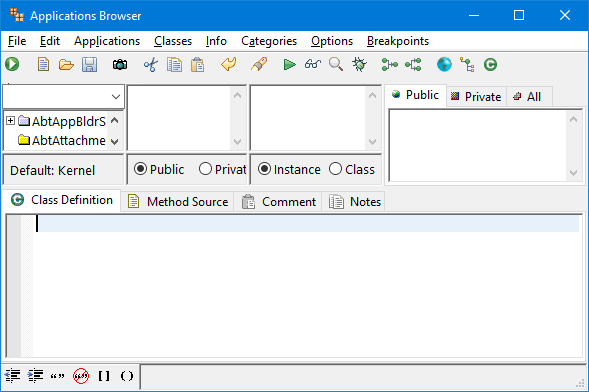Switch to the Method Source tab
This screenshot has height=392, width=589.
(178, 202)
